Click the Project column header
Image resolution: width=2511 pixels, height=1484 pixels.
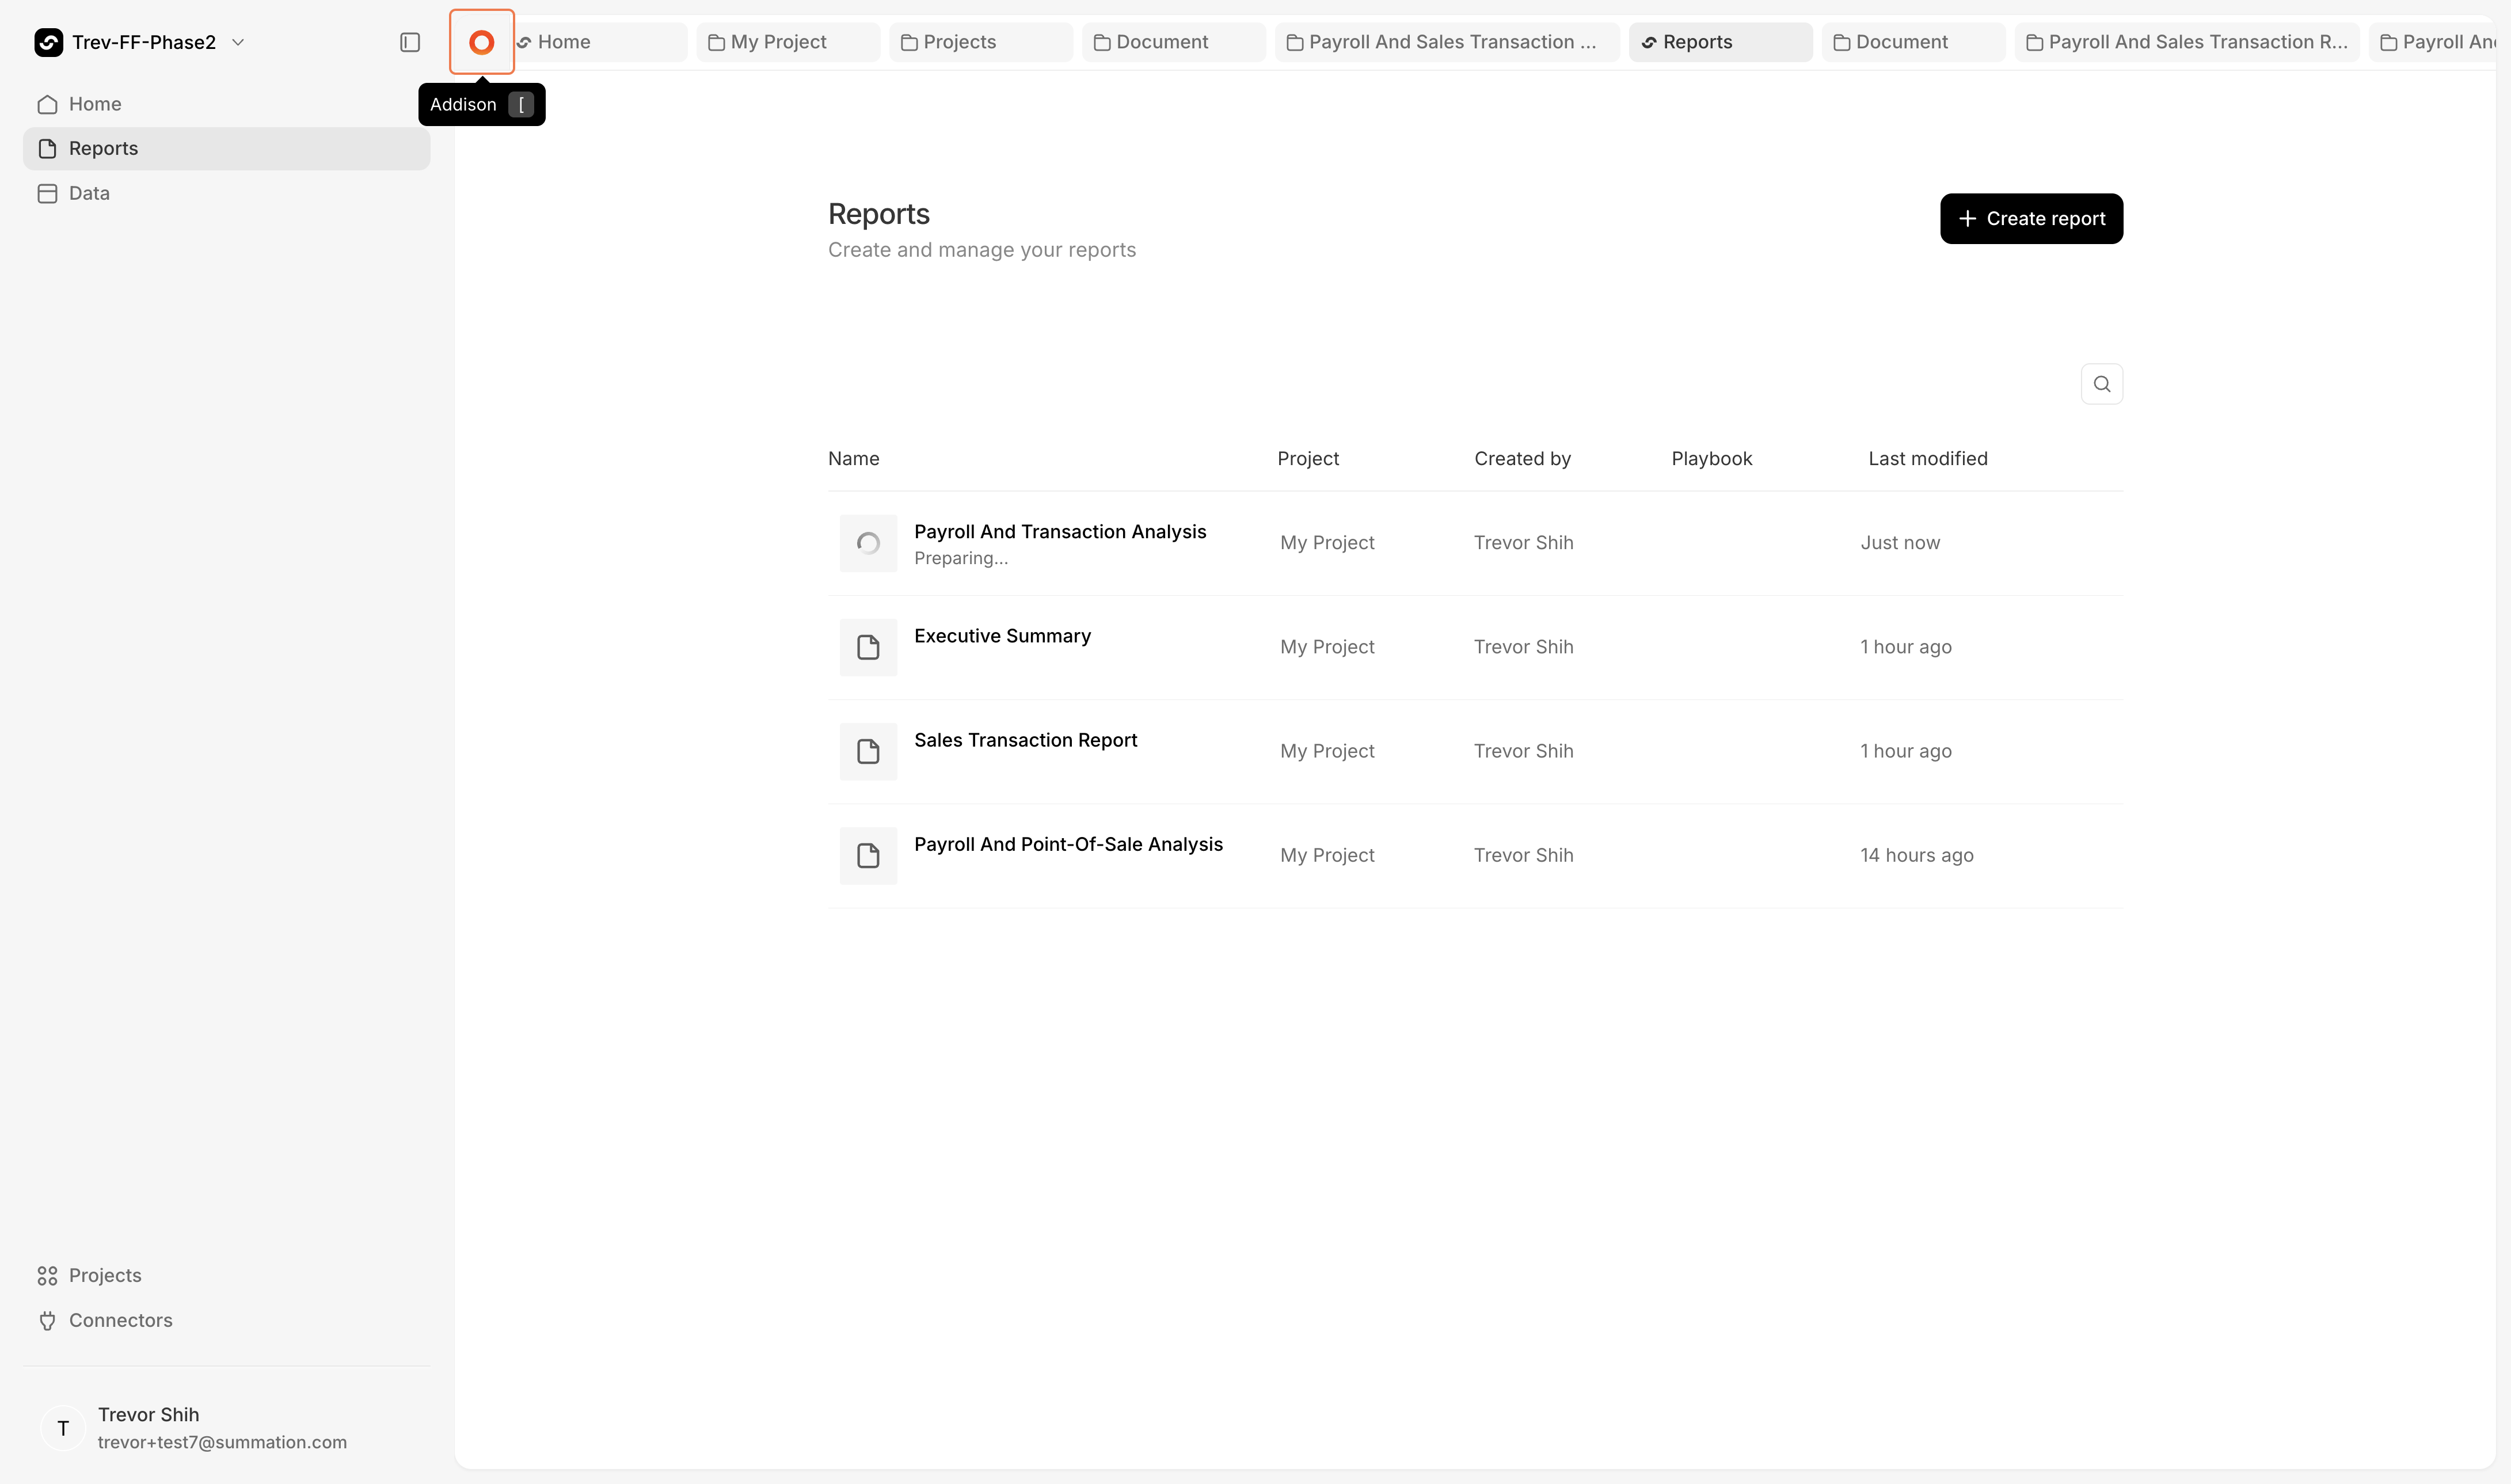click(x=1307, y=459)
